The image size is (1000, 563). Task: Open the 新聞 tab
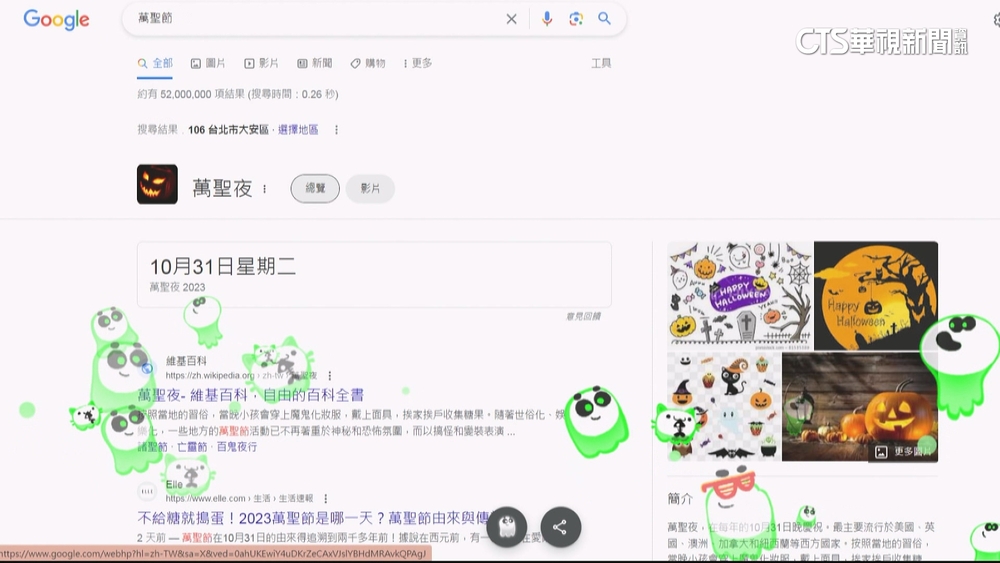314,63
